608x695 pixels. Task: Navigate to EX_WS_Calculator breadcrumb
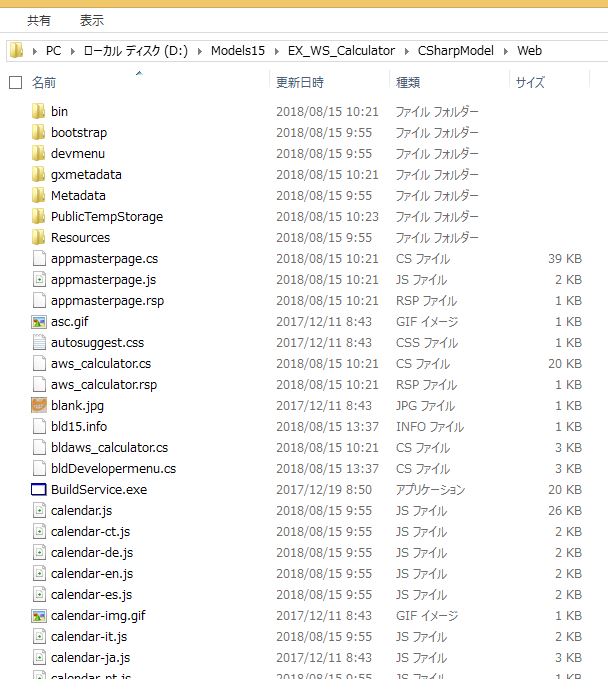(x=341, y=51)
